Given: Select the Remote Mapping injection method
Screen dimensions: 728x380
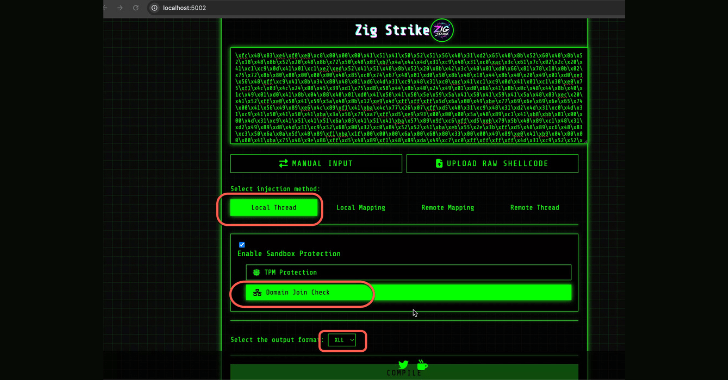Looking at the screenshot, I should pos(448,208).
